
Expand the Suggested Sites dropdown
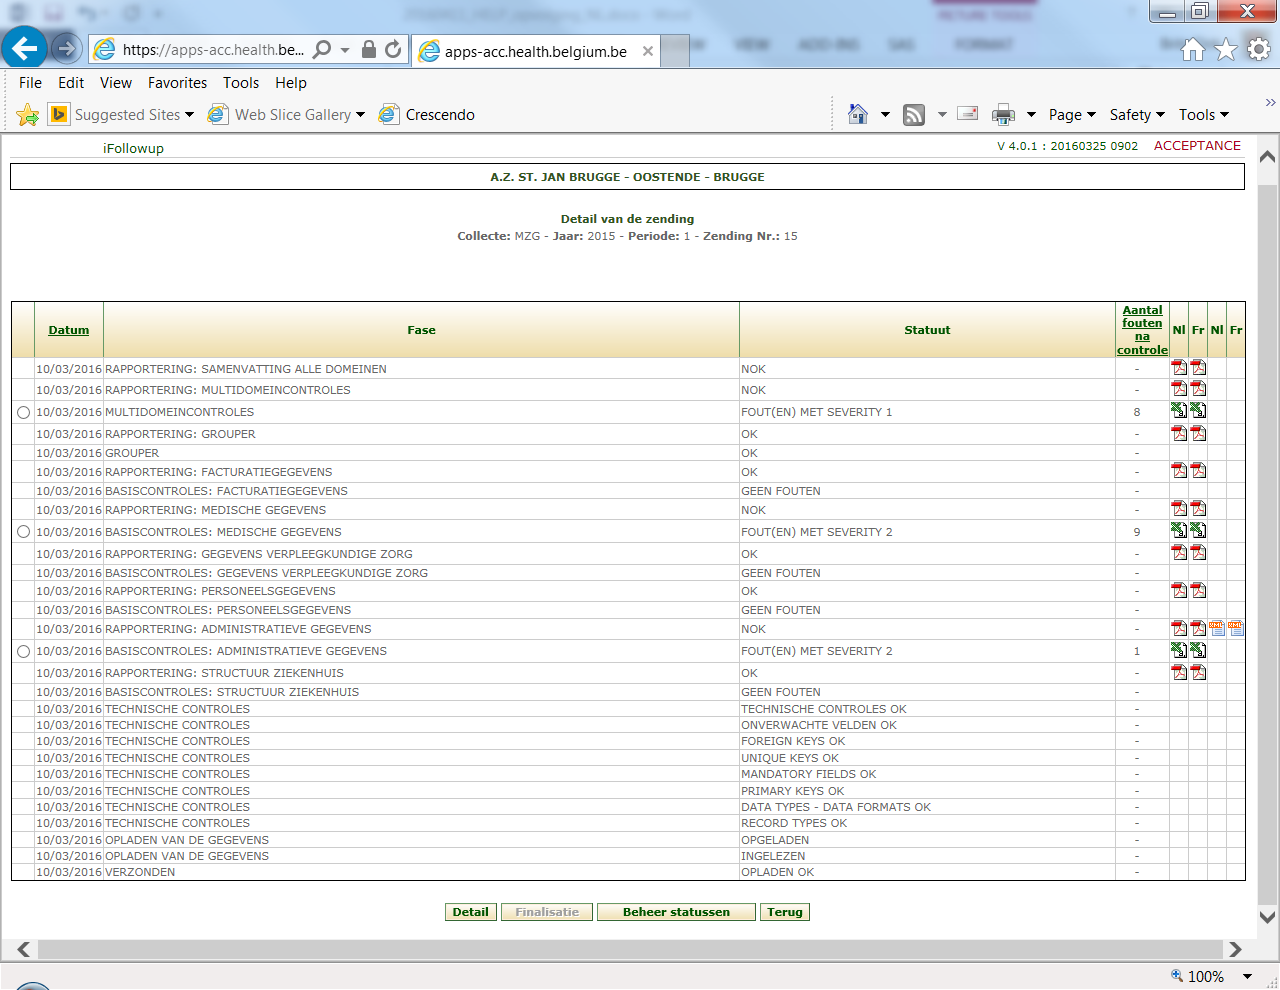(189, 115)
